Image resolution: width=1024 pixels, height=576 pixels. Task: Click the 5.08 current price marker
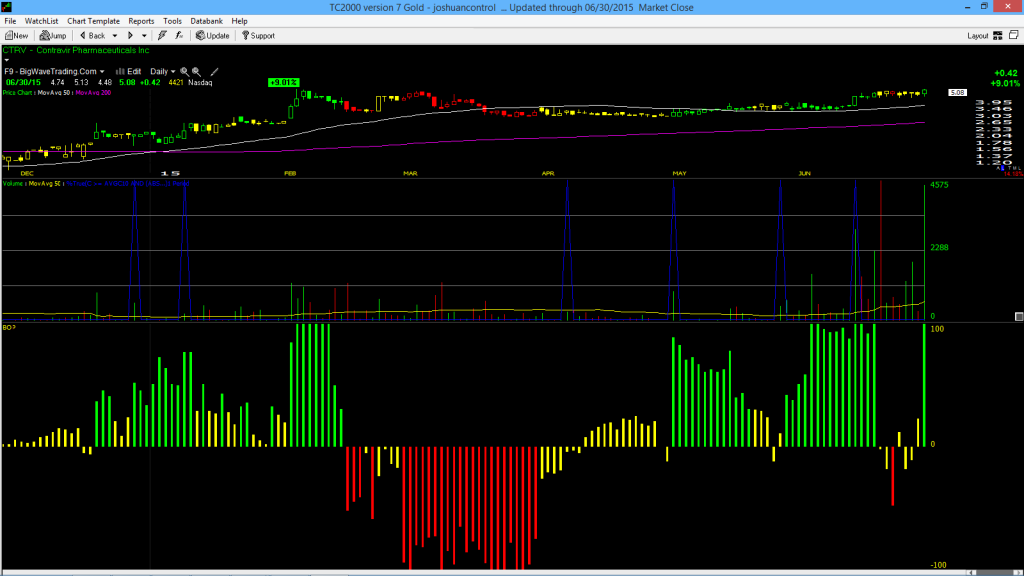click(957, 93)
